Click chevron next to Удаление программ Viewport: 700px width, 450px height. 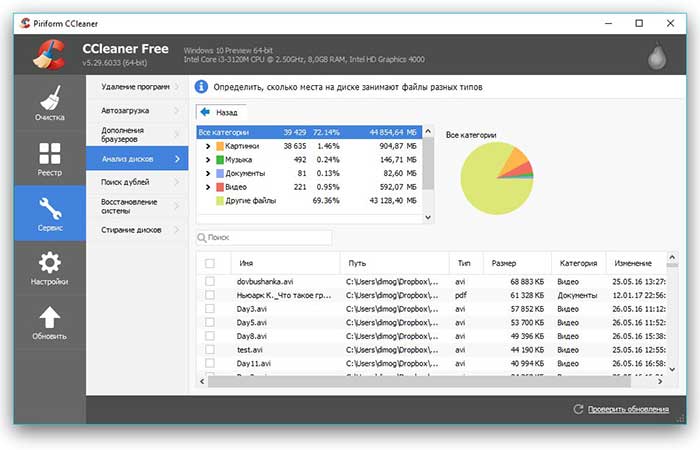point(177,87)
